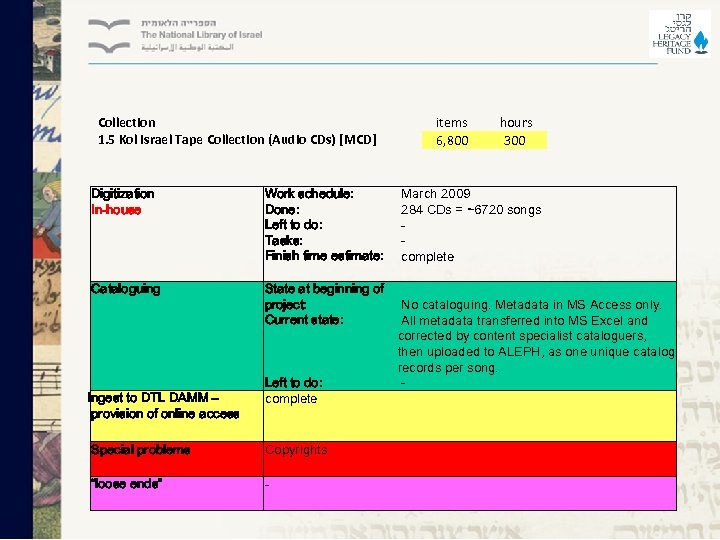
Task: Click the 'hours' column header
Action: [516, 123]
